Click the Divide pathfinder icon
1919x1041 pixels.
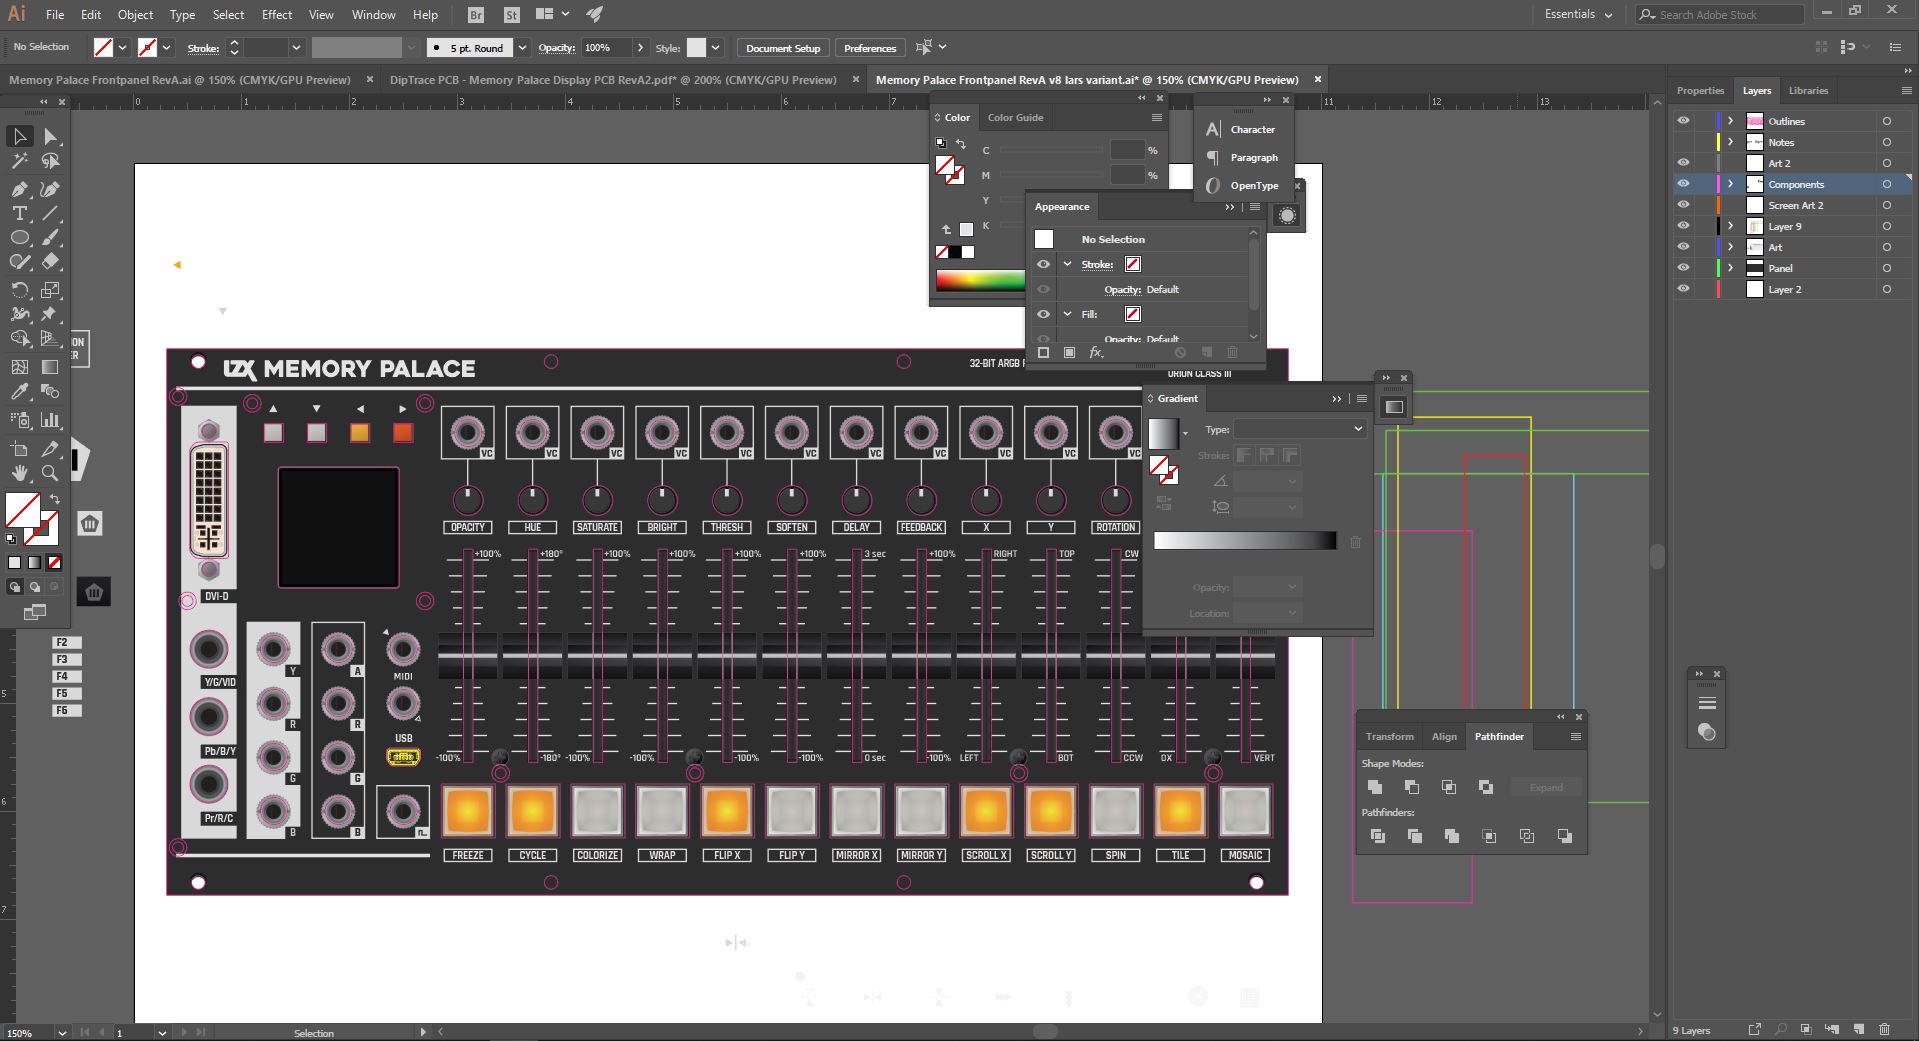pos(1377,836)
